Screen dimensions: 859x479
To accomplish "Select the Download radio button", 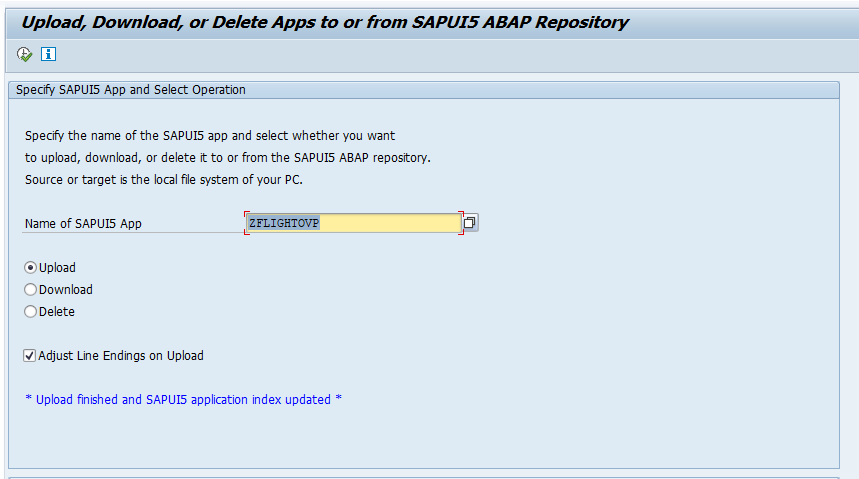I will pyautogui.click(x=30, y=289).
